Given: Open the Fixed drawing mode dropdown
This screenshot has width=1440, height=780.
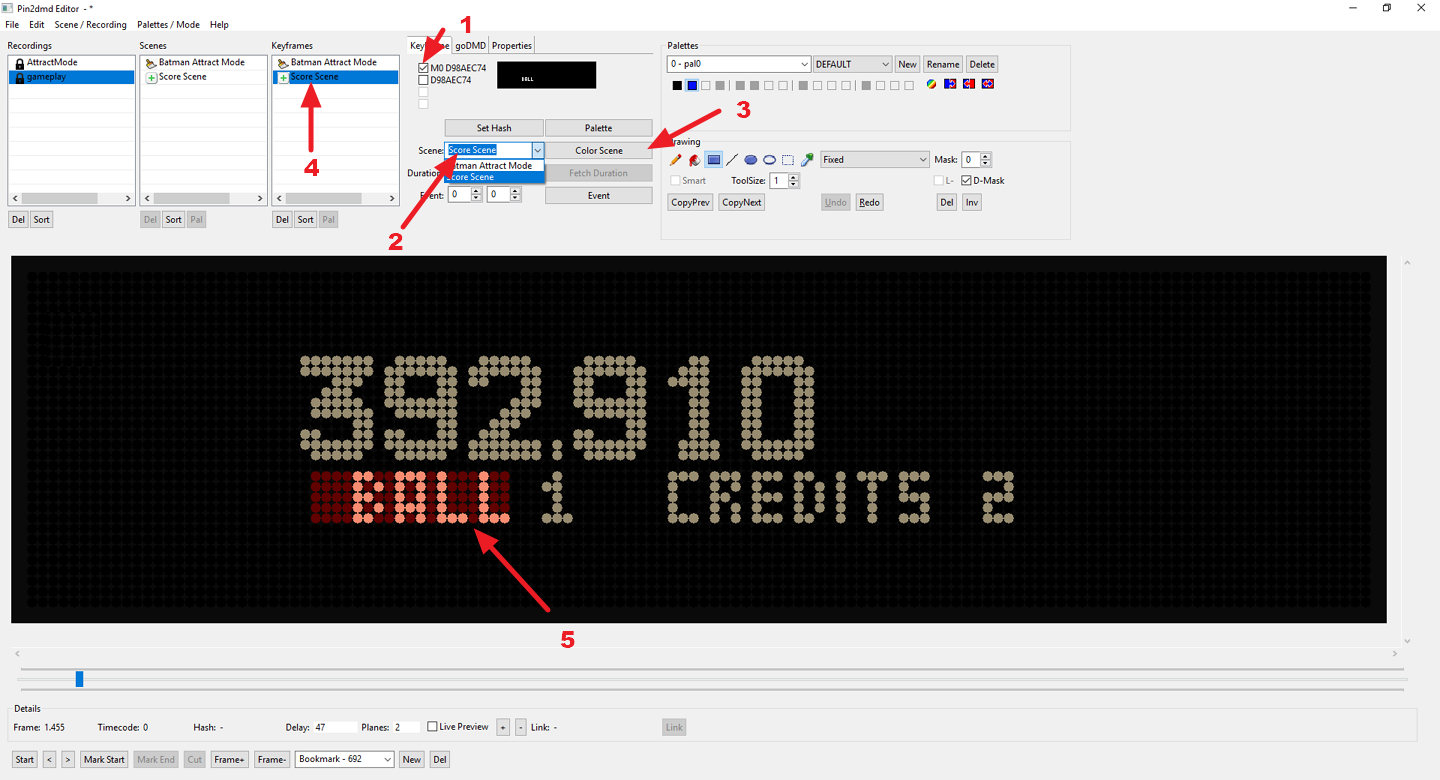Looking at the screenshot, I should [875, 160].
